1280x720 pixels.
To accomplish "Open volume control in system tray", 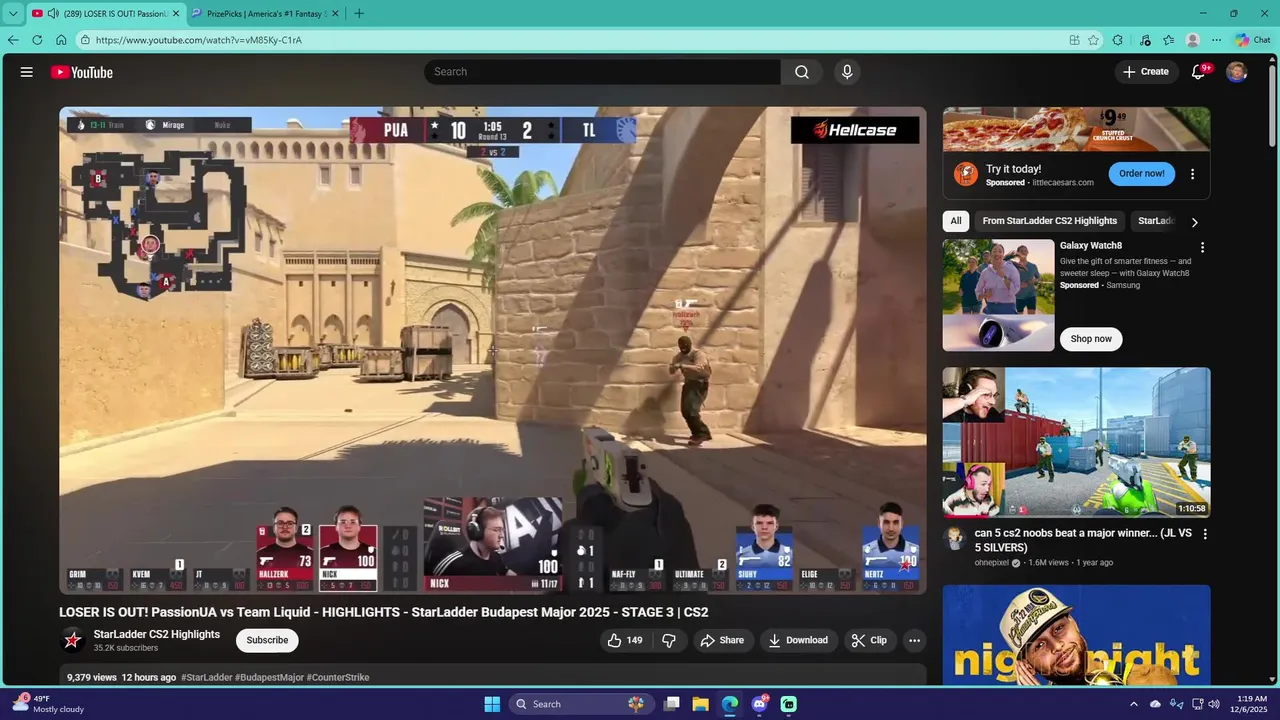I will (x=1214, y=704).
